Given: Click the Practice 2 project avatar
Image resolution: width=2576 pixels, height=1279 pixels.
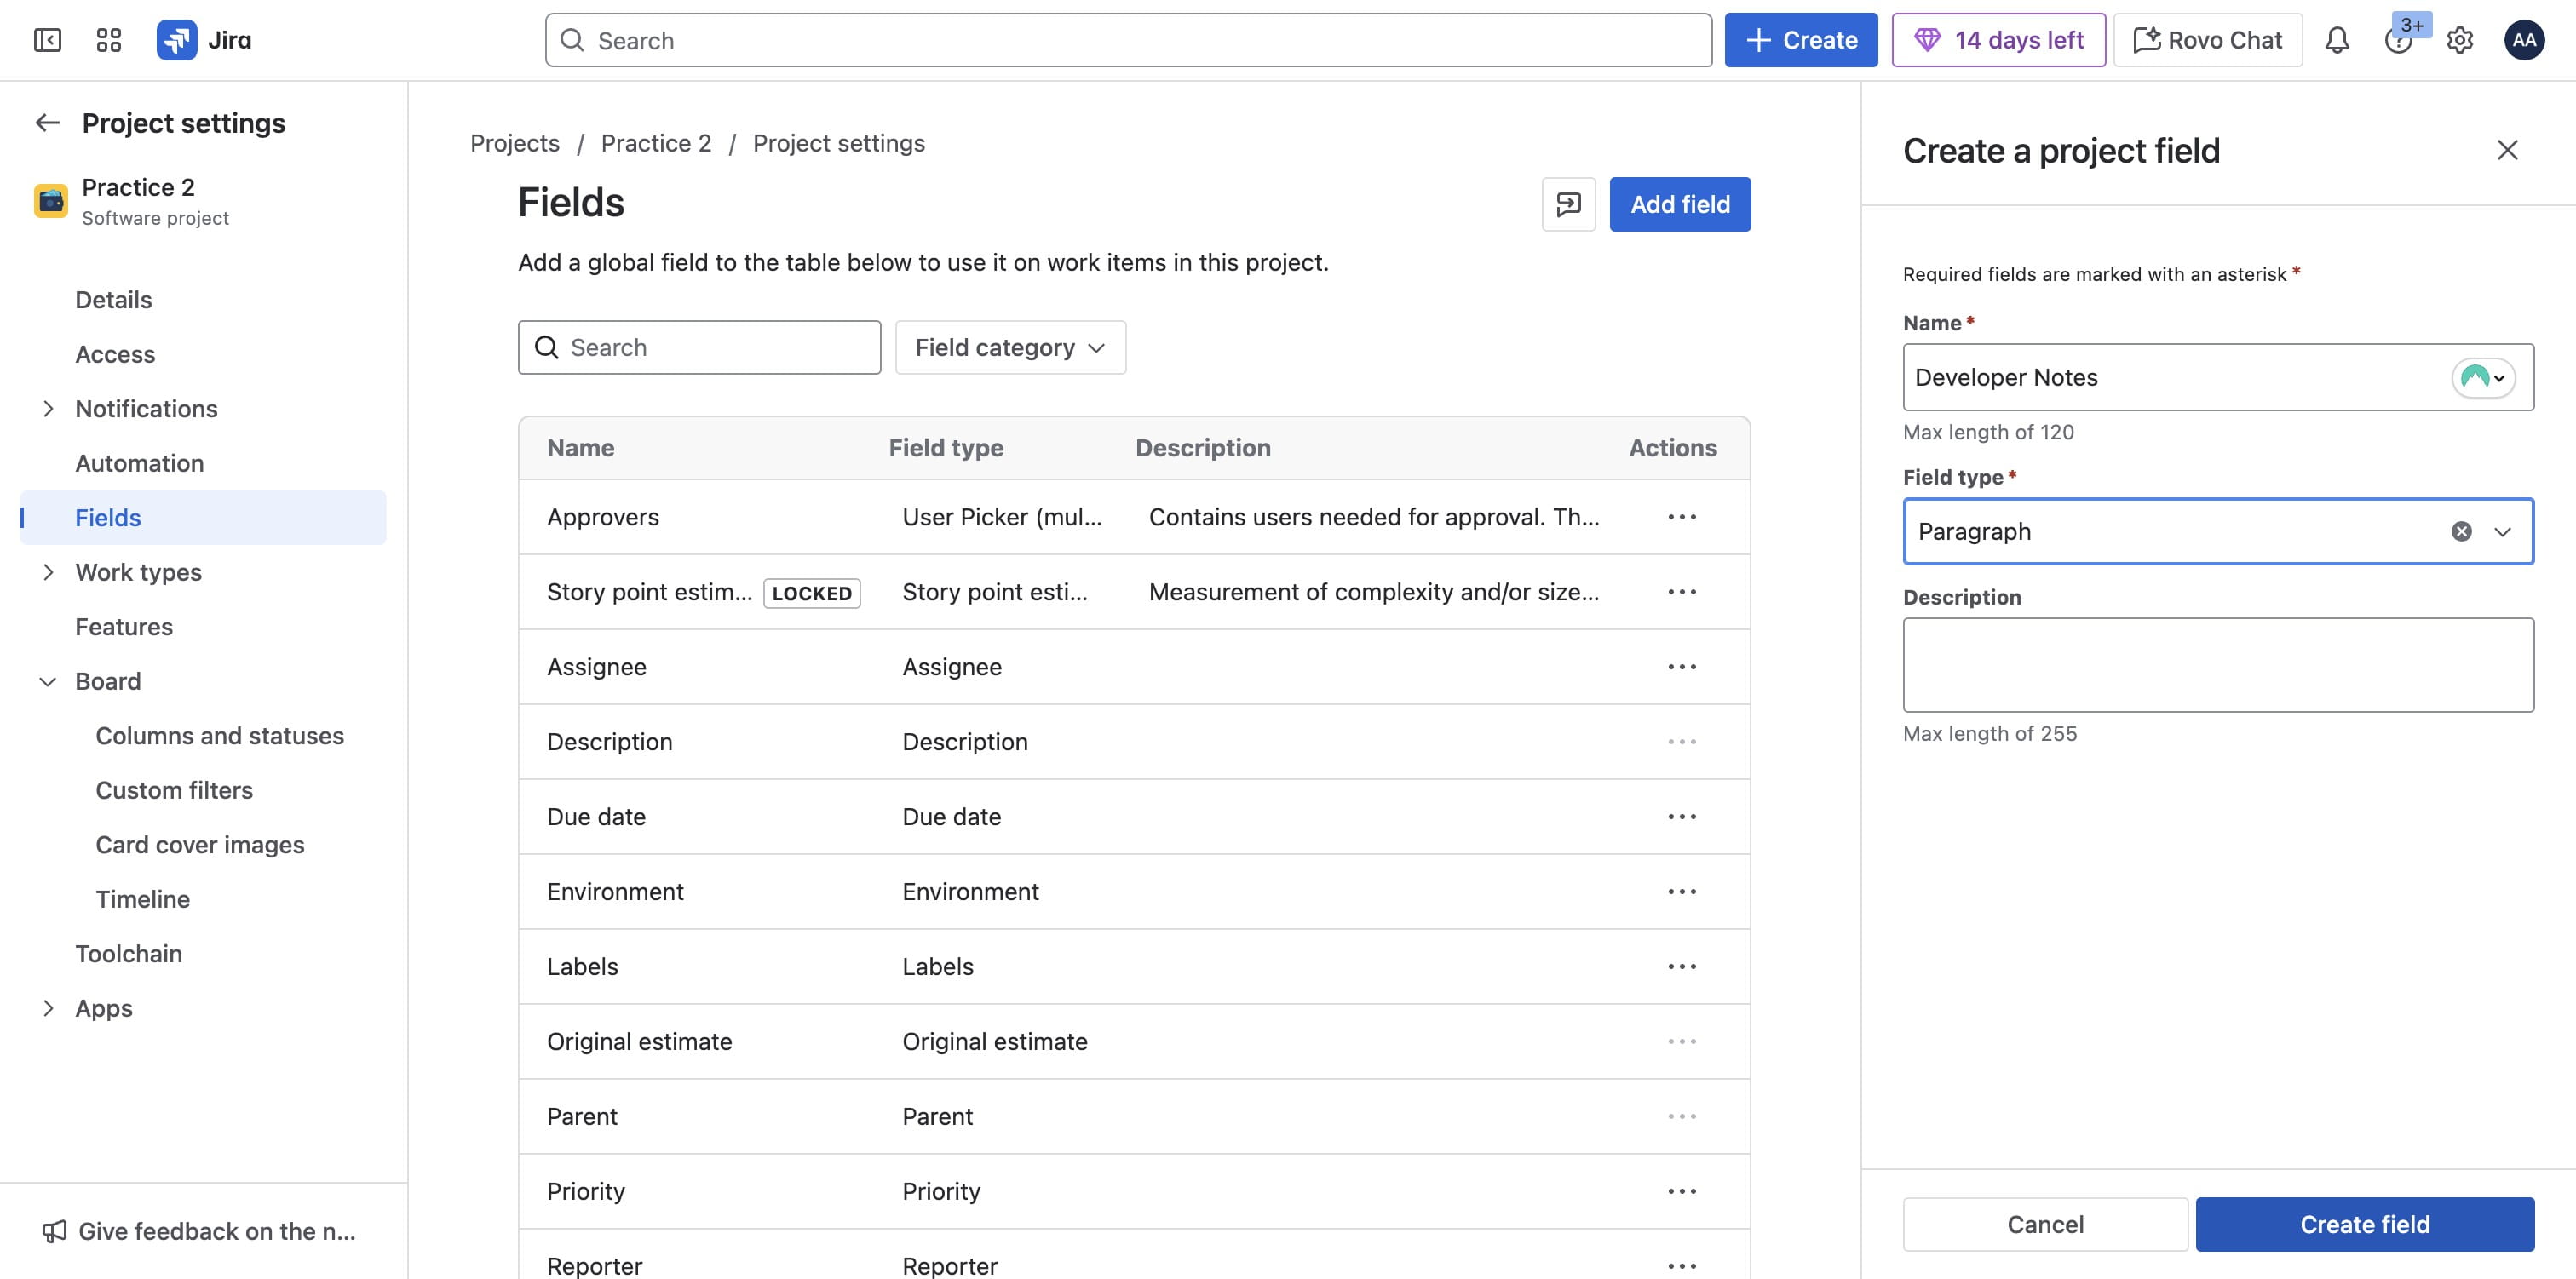Looking at the screenshot, I should pyautogui.click(x=51, y=200).
